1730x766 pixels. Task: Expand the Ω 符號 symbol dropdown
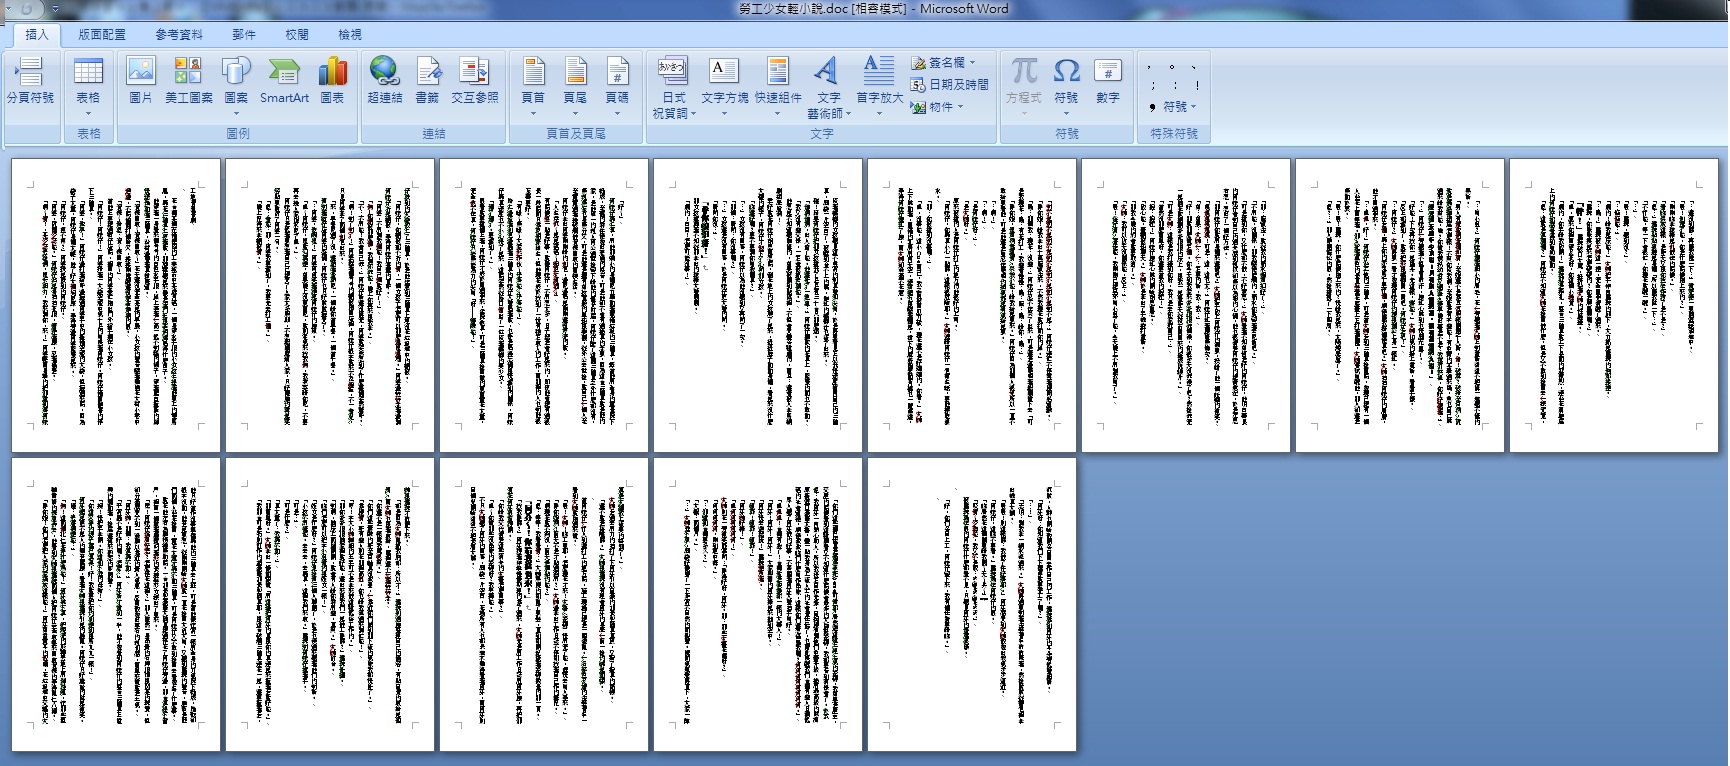click(x=1066, y=103)
